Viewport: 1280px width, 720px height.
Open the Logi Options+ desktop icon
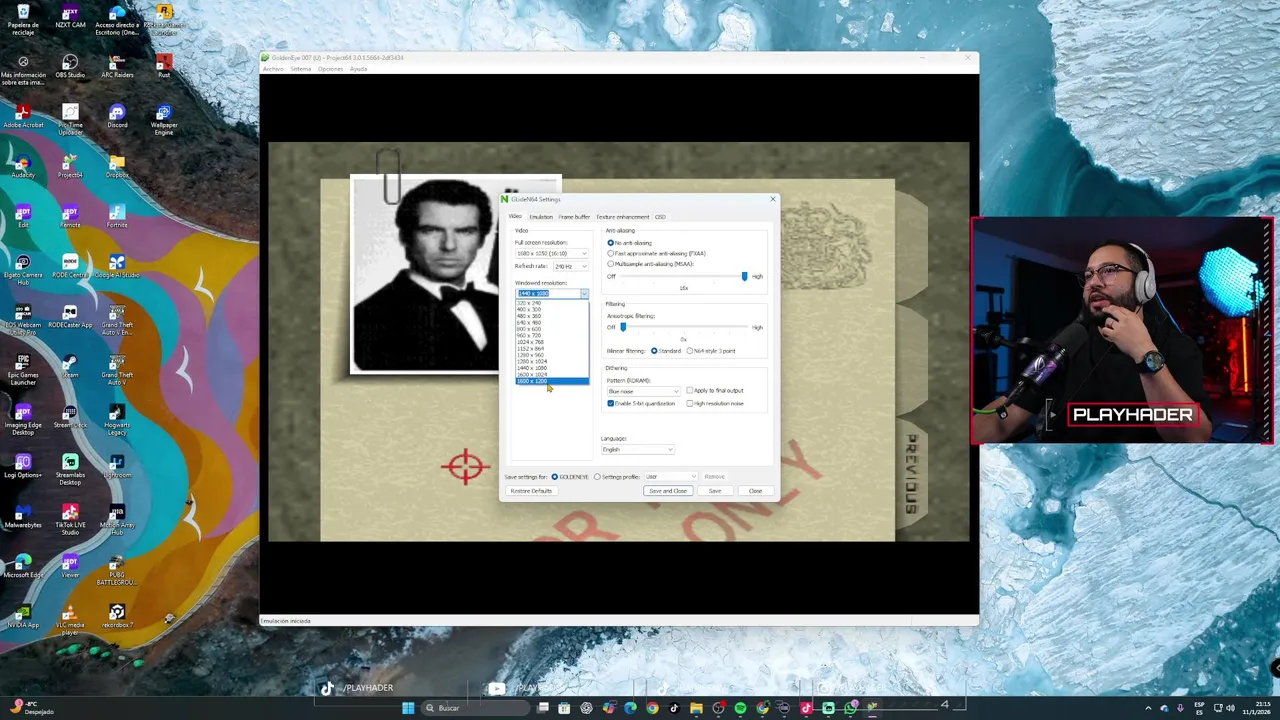[23, 466]
